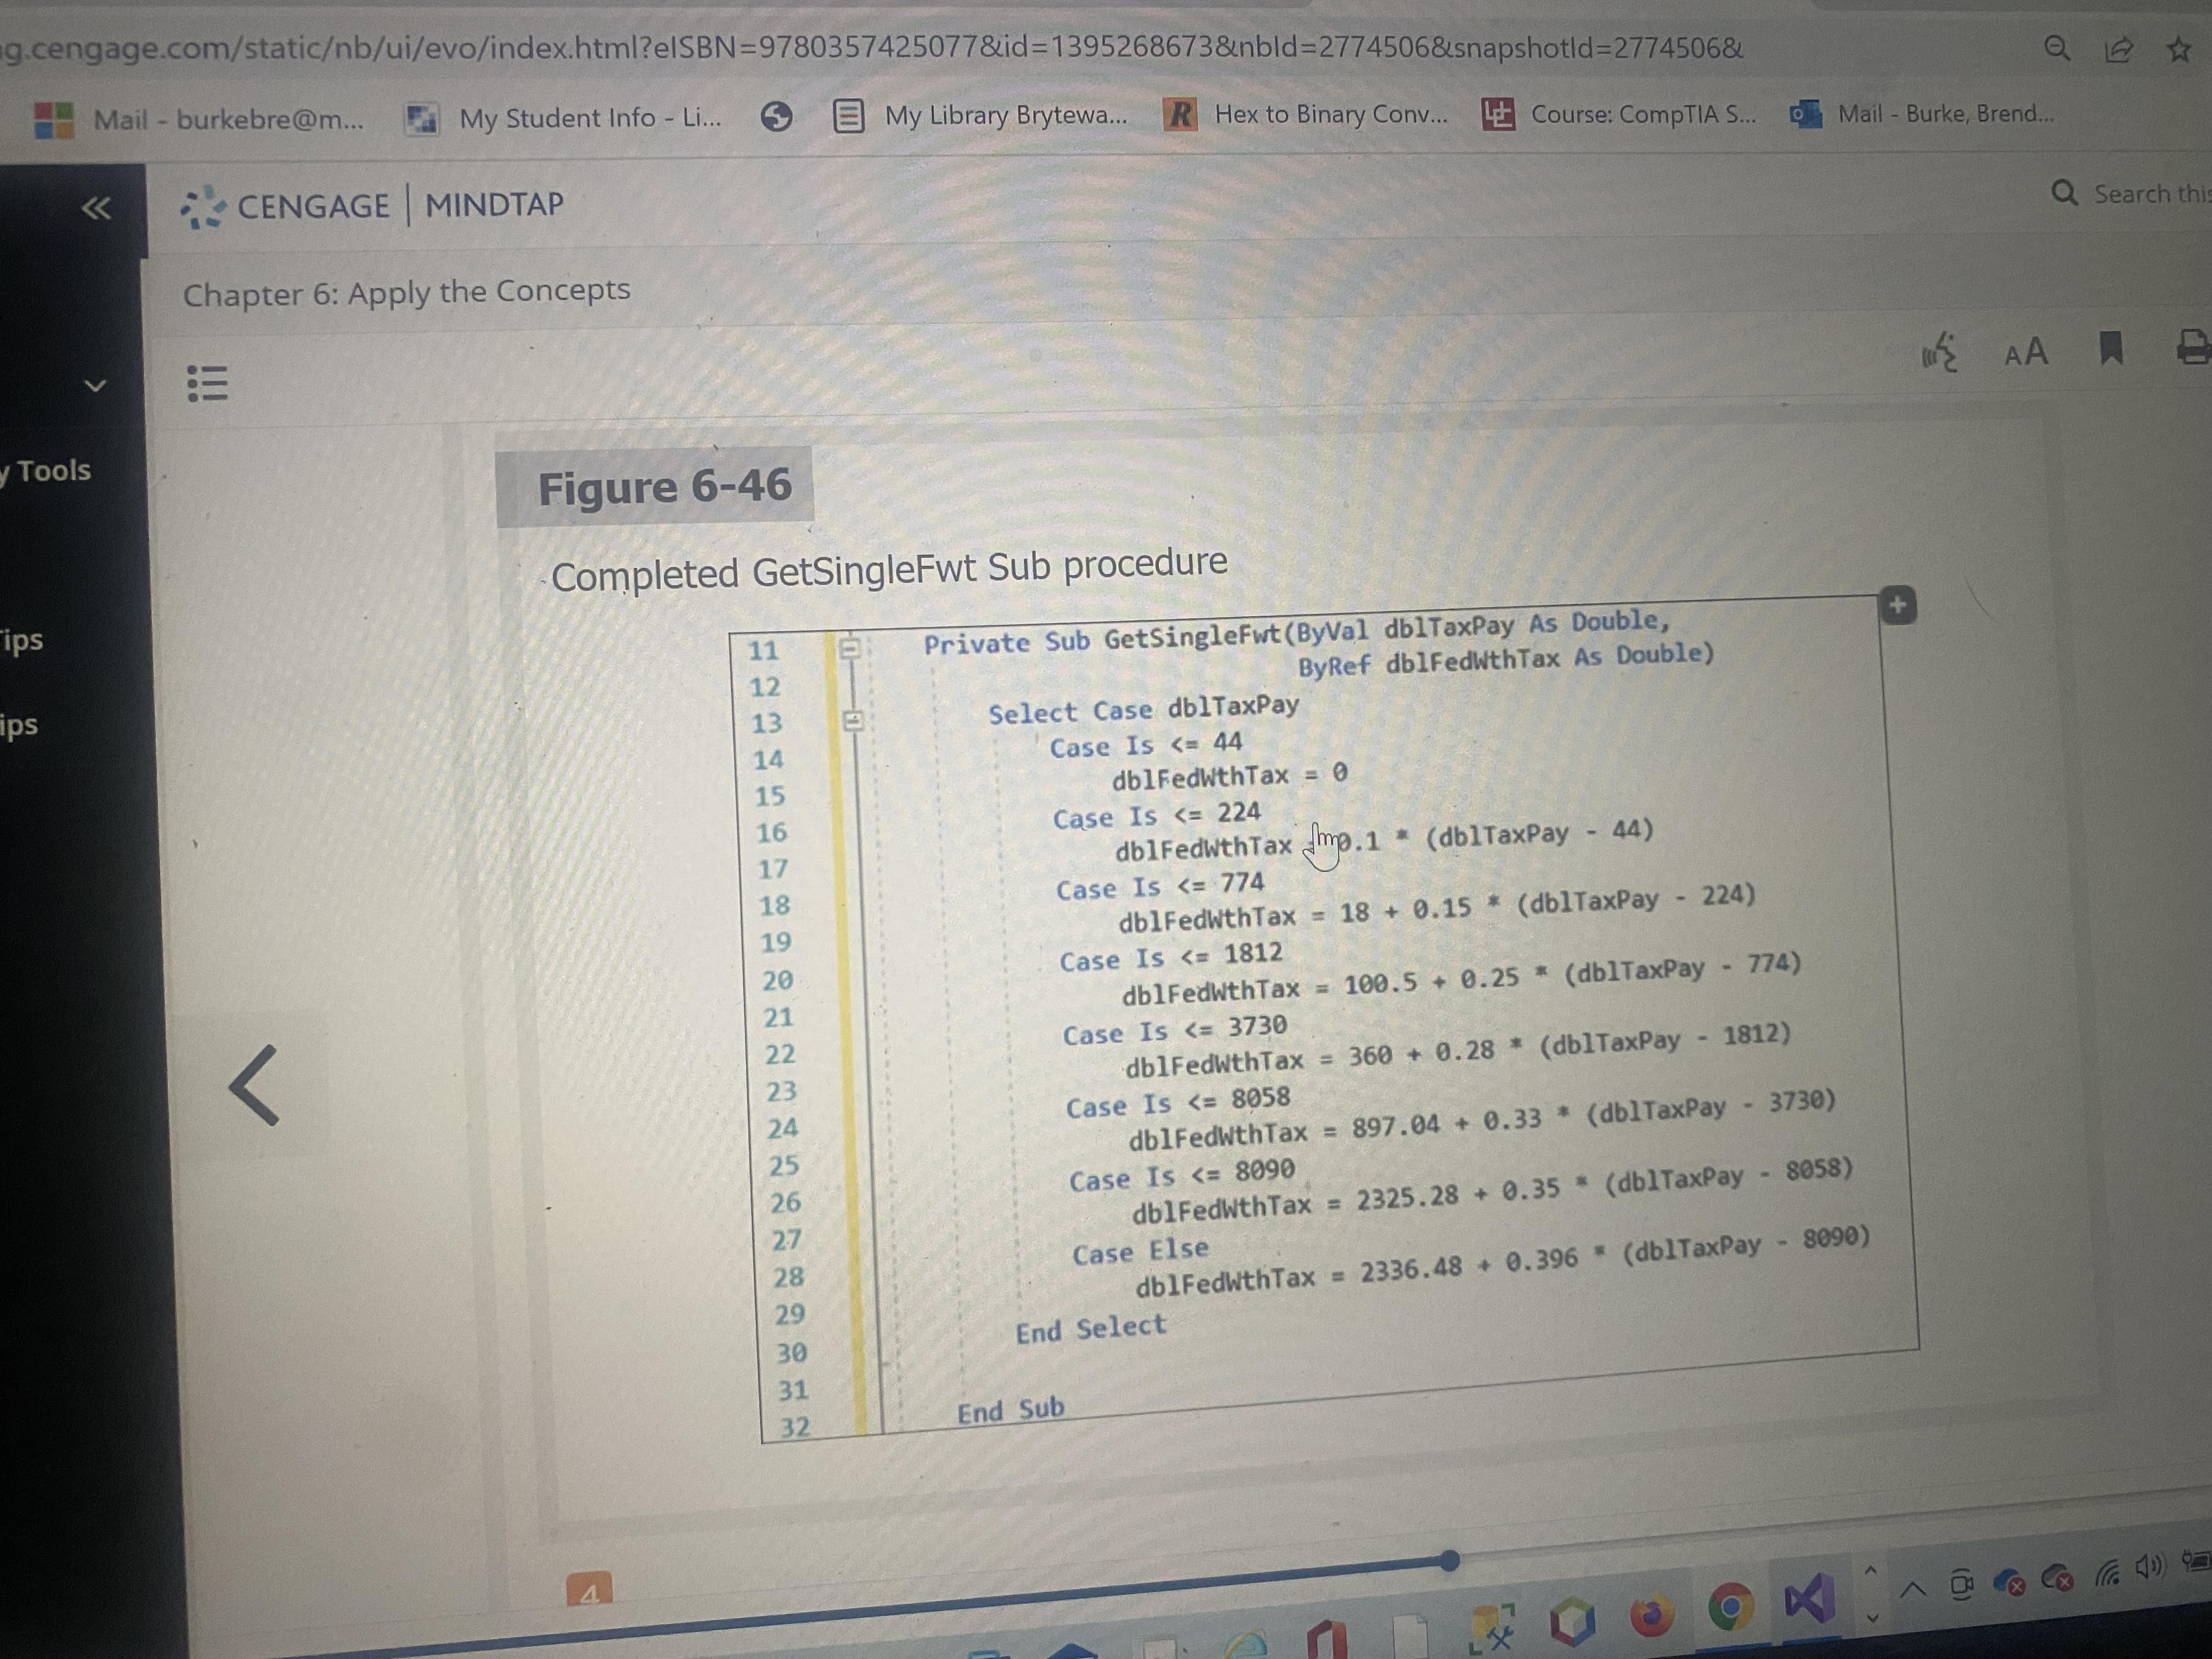This screenshot has width=2212, height=1659.
Task: Click the ReadSpeaker listen icon
Action: click(1939, 353)
